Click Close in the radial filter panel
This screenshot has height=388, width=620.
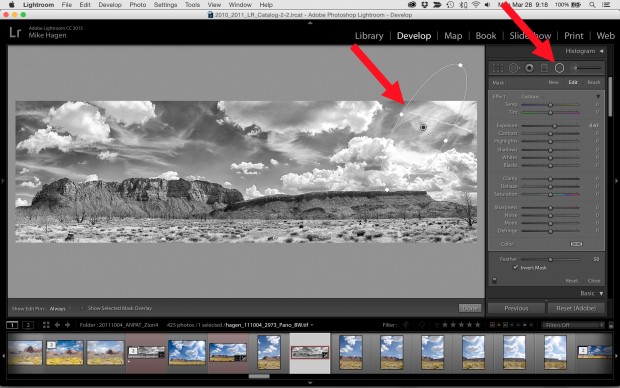coord(594,280)
